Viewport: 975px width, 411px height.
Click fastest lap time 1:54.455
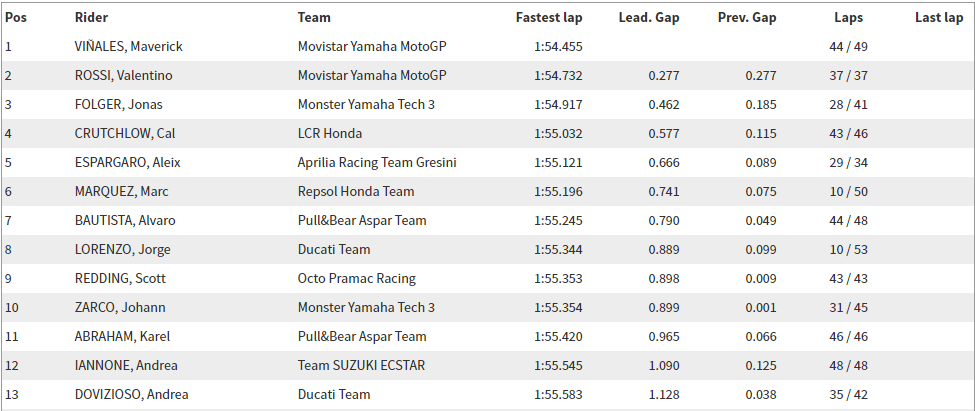click(x=558, y=47)
